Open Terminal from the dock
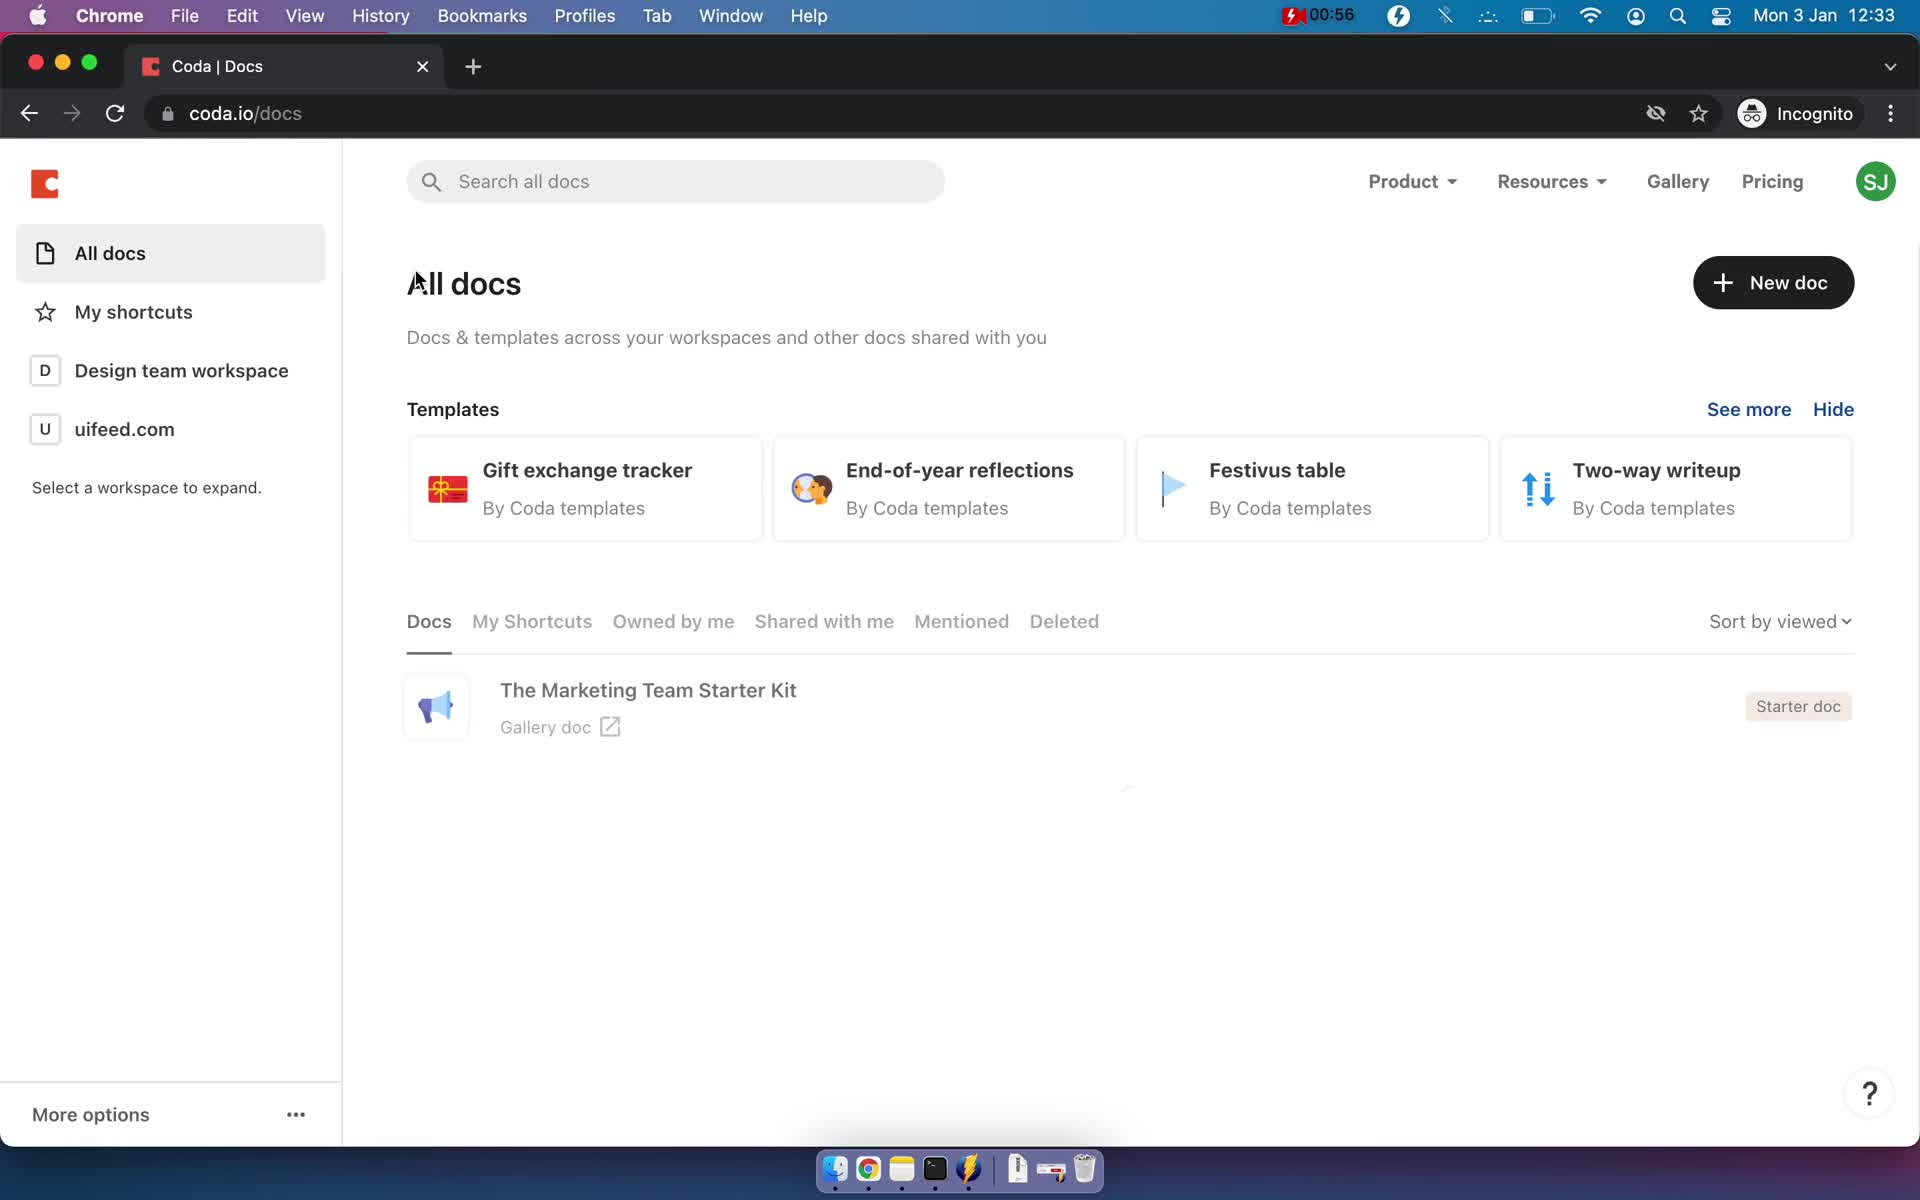This screenshot has width=1920, height=1200. coord(935,1169)
